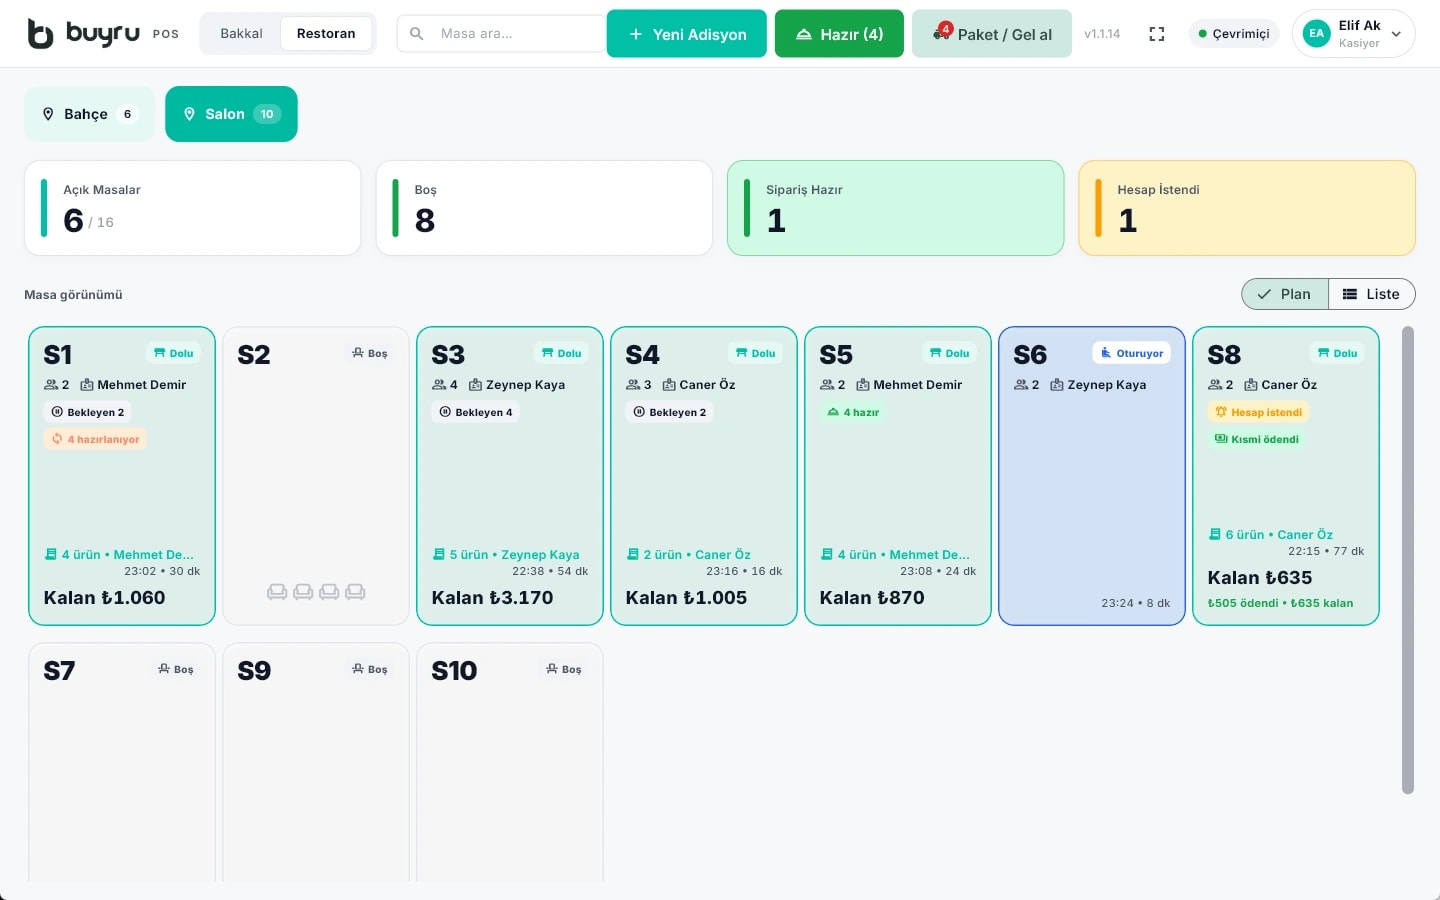Viewport: 1440px width, 900px height.
Task: Click the S10 Boş status badge
Action: click(x=564, y=669)
